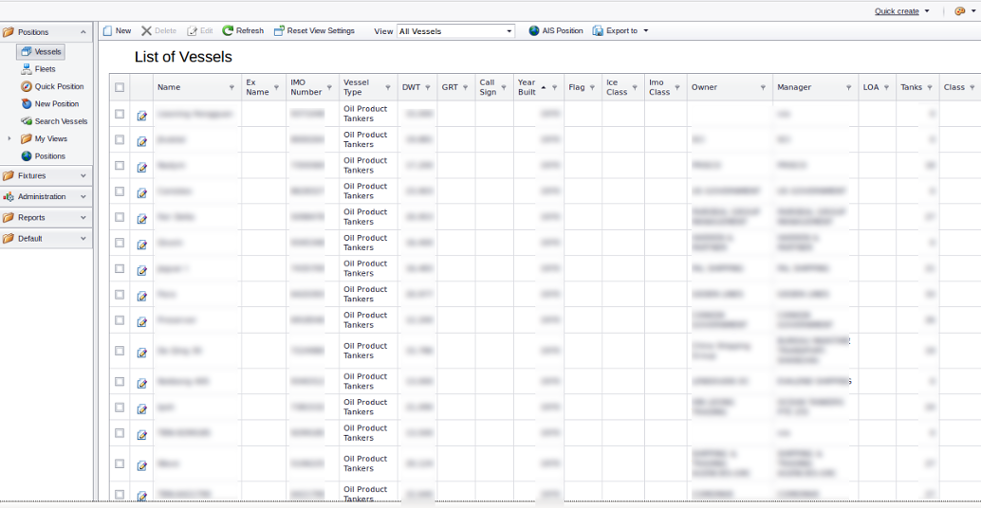Open the Quick create link
Viewport: 981px width, 508px height.
[897, 11]
